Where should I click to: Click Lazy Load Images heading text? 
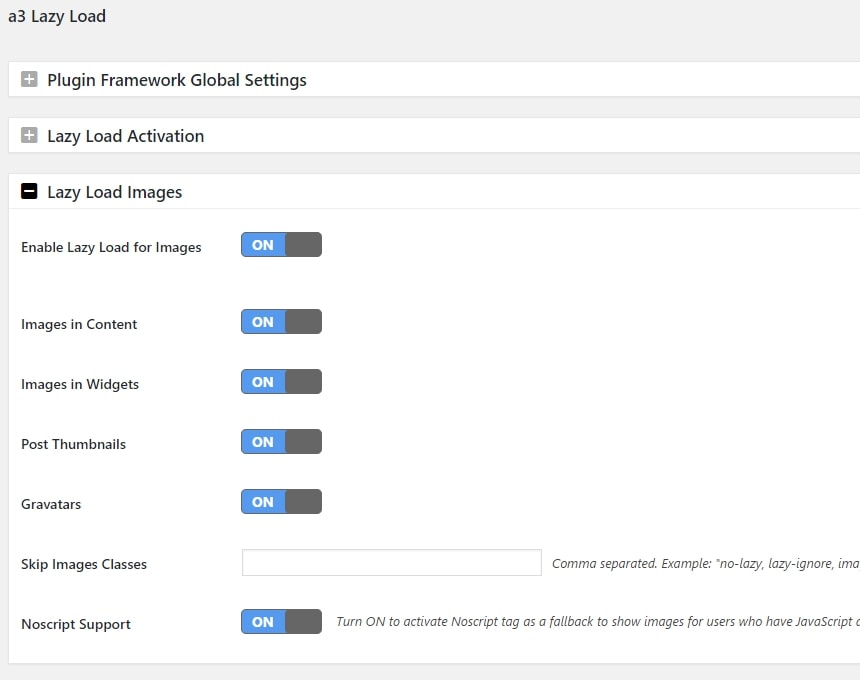[x=115, y=192]
